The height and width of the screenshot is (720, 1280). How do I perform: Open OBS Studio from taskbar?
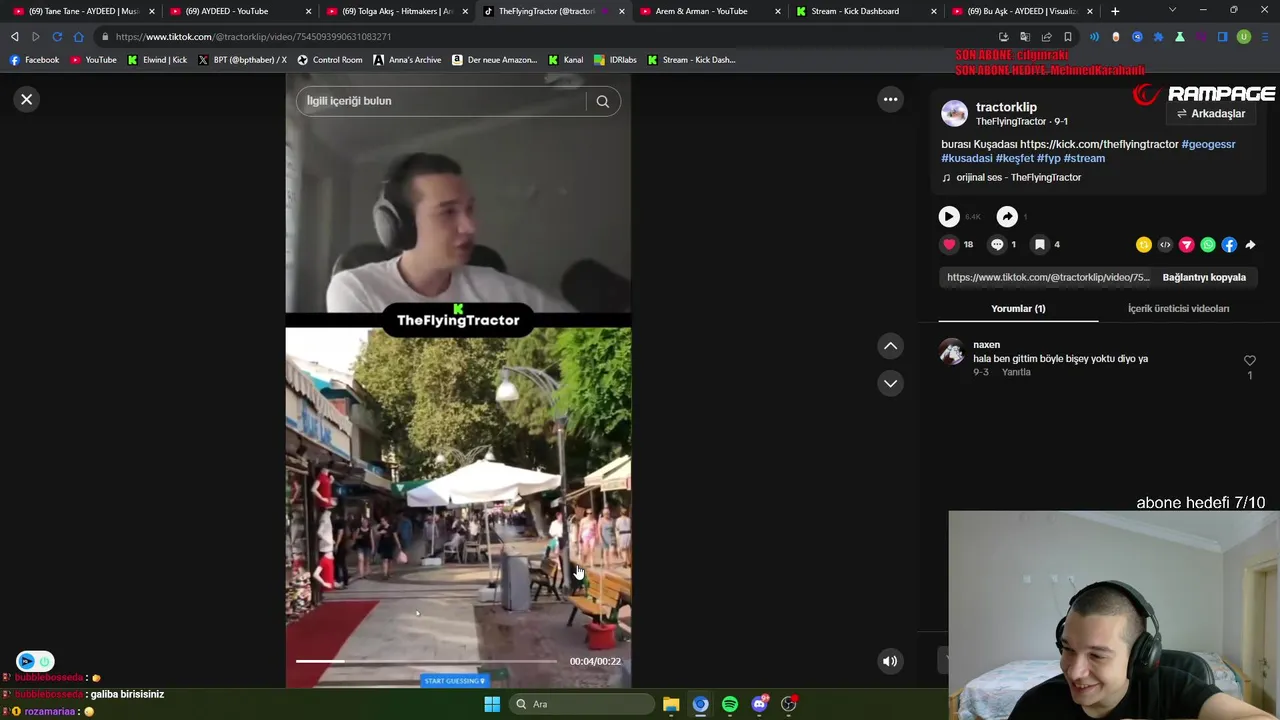(x=789, y=704)
